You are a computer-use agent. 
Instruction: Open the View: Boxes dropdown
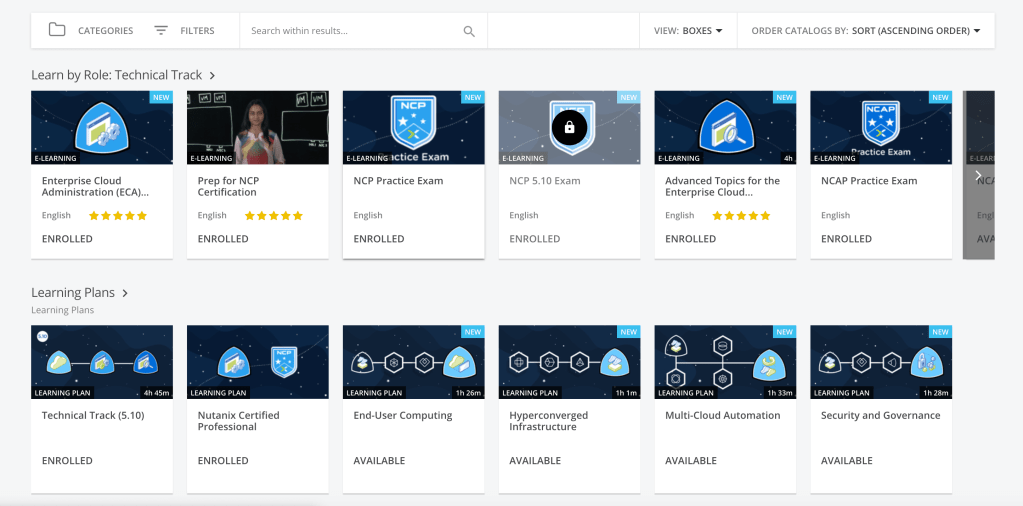click(x=688, y=31)
